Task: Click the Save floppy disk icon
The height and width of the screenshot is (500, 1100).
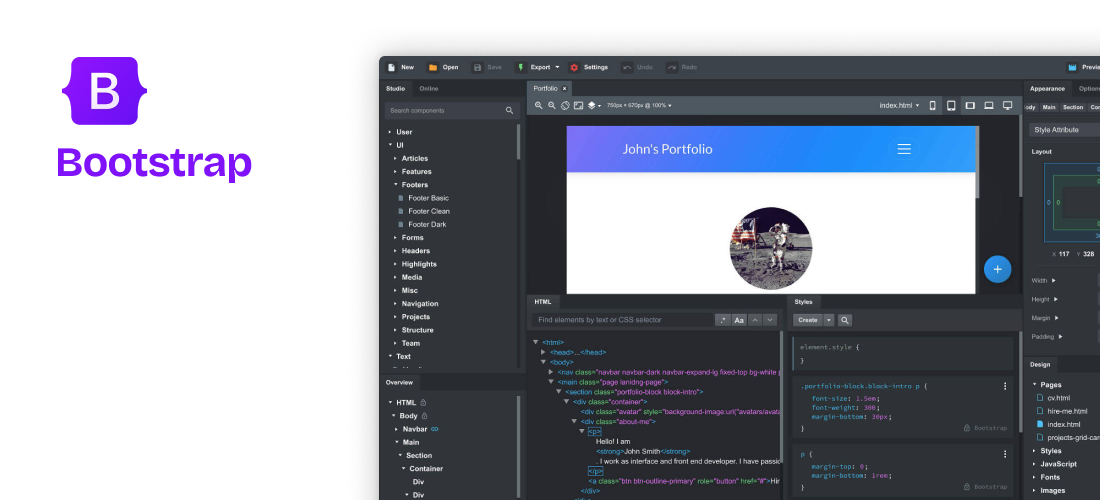Action: pos(478,67)
